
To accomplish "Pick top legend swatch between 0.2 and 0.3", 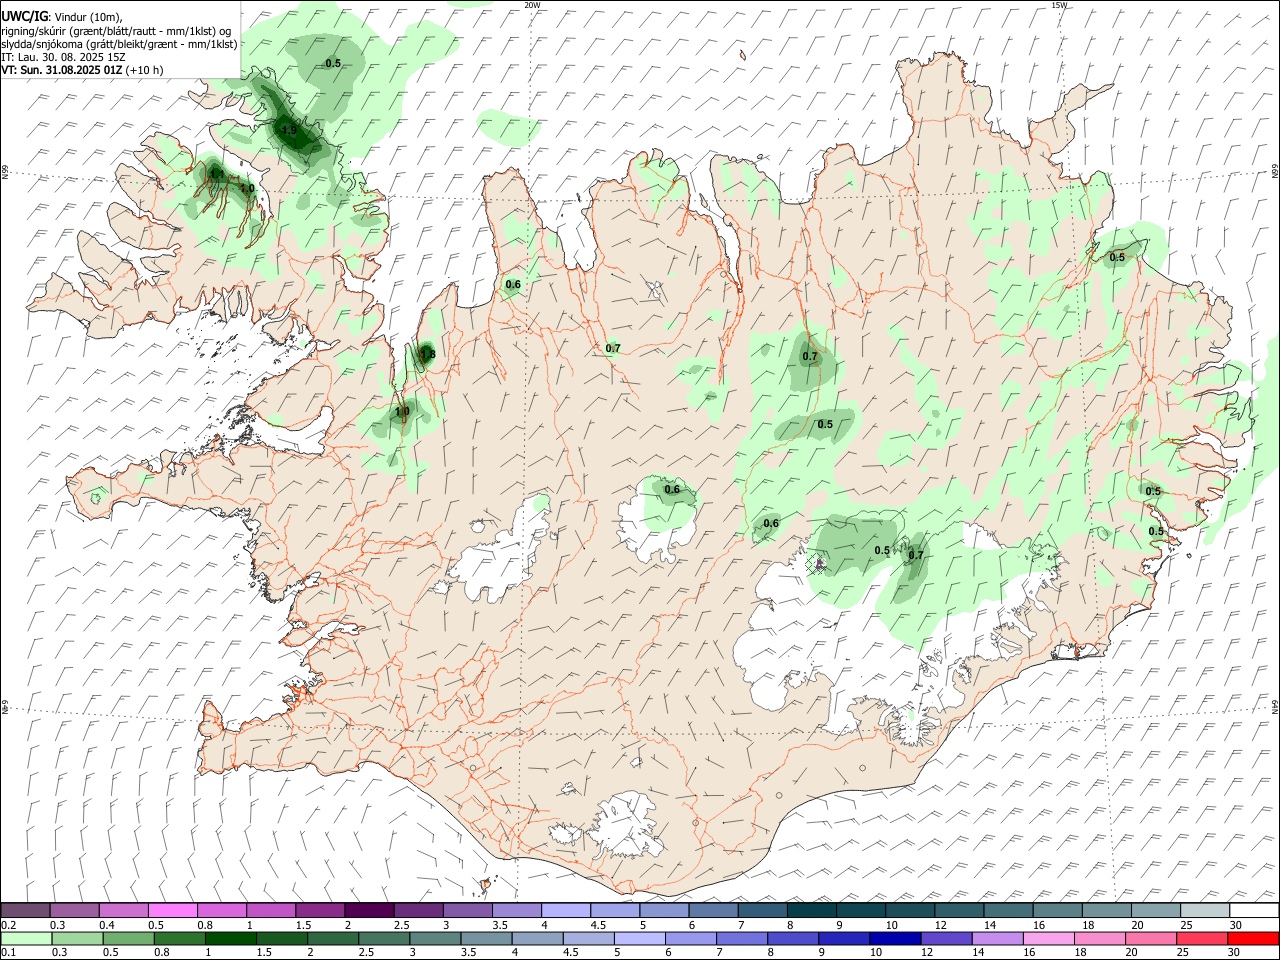I will 27,911.
